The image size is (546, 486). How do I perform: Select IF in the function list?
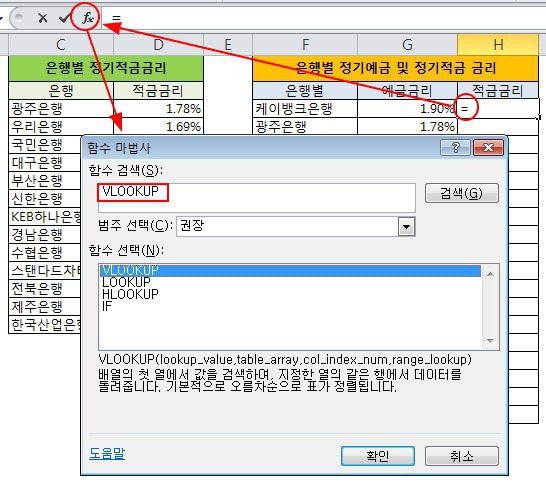[290, 306]
